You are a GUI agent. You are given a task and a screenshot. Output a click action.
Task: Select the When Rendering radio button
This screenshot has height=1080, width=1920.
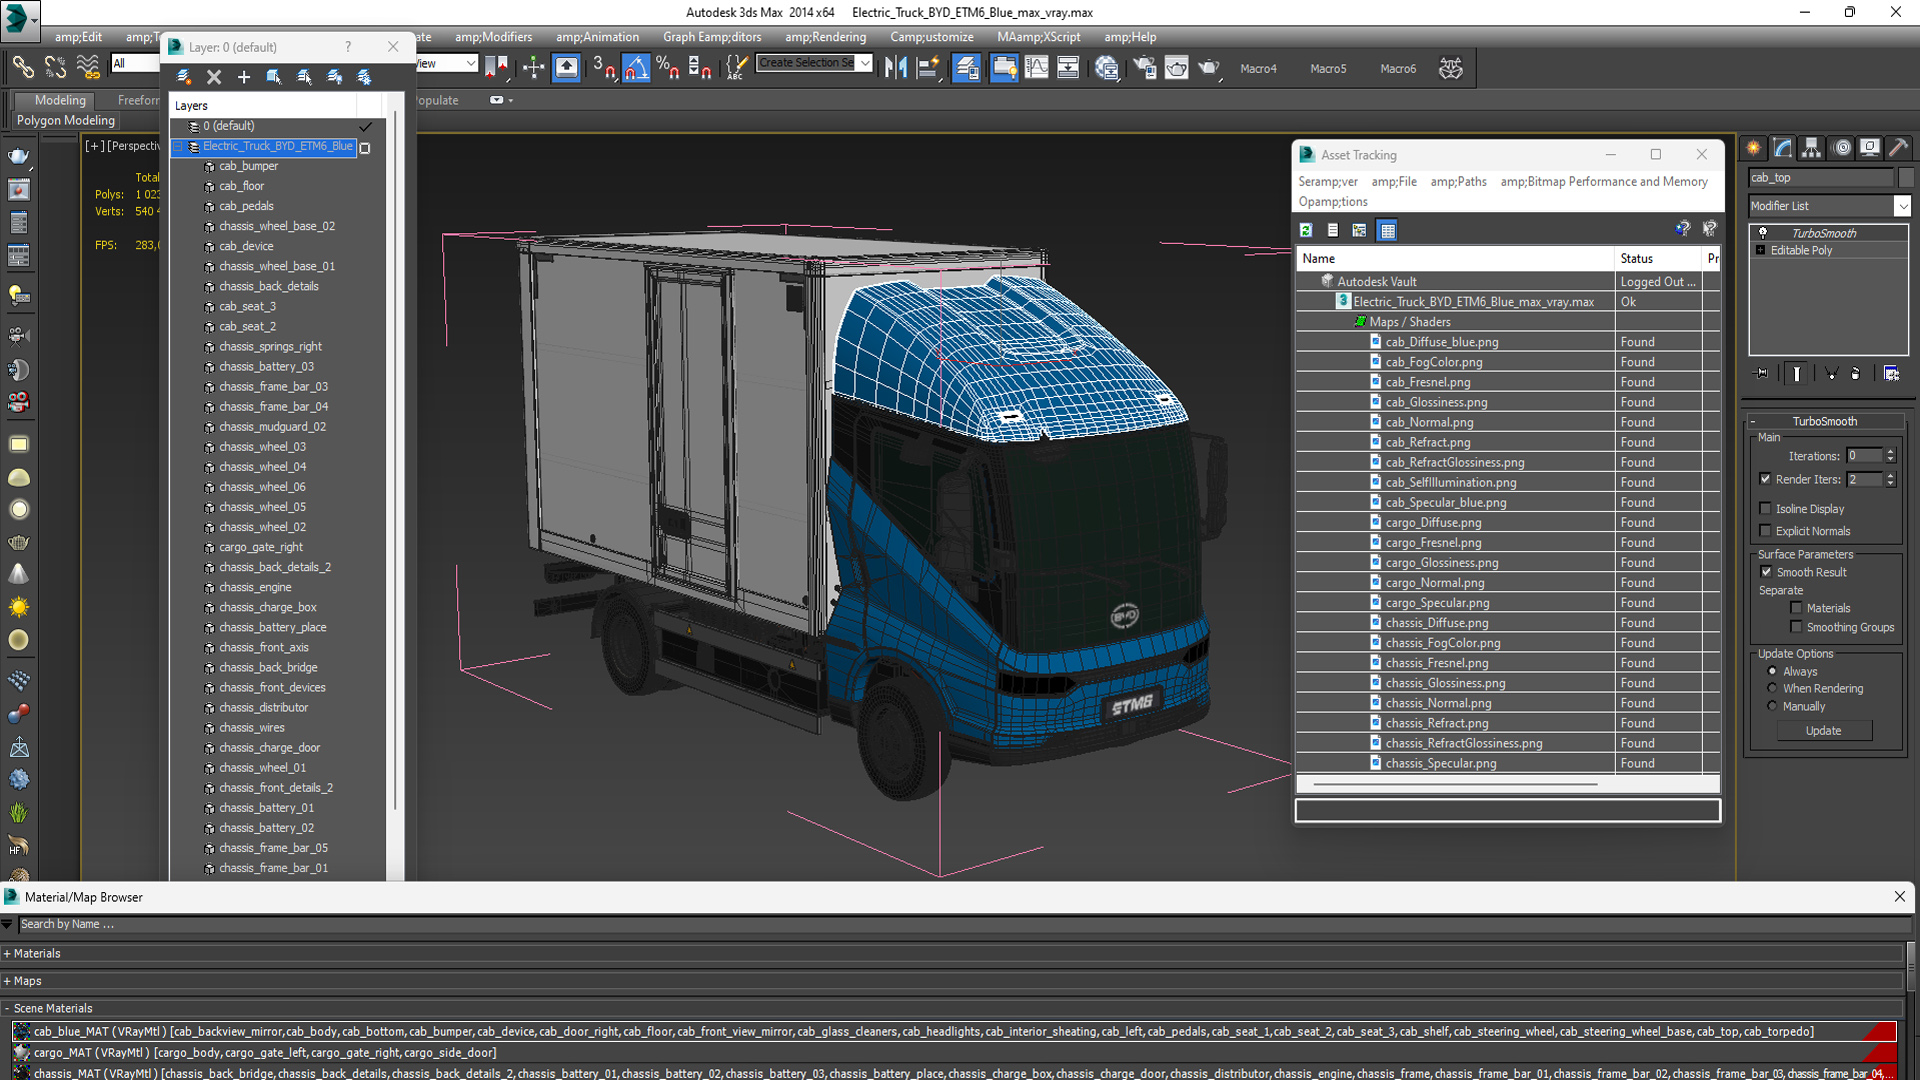[x=1772, y=688]
